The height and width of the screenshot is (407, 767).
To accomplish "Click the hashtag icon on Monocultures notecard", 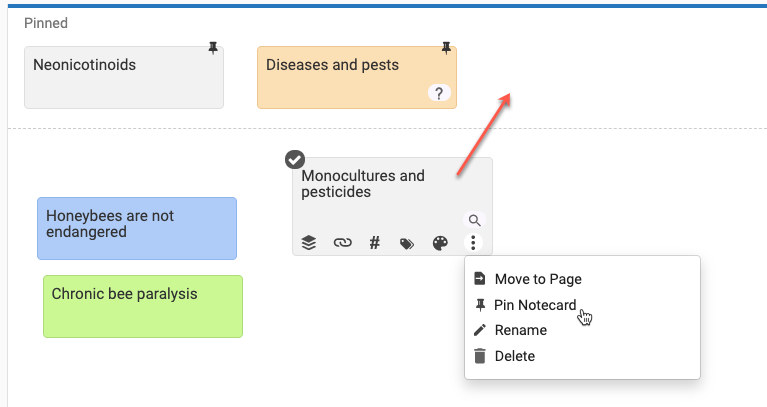I will tap(375, 242).
